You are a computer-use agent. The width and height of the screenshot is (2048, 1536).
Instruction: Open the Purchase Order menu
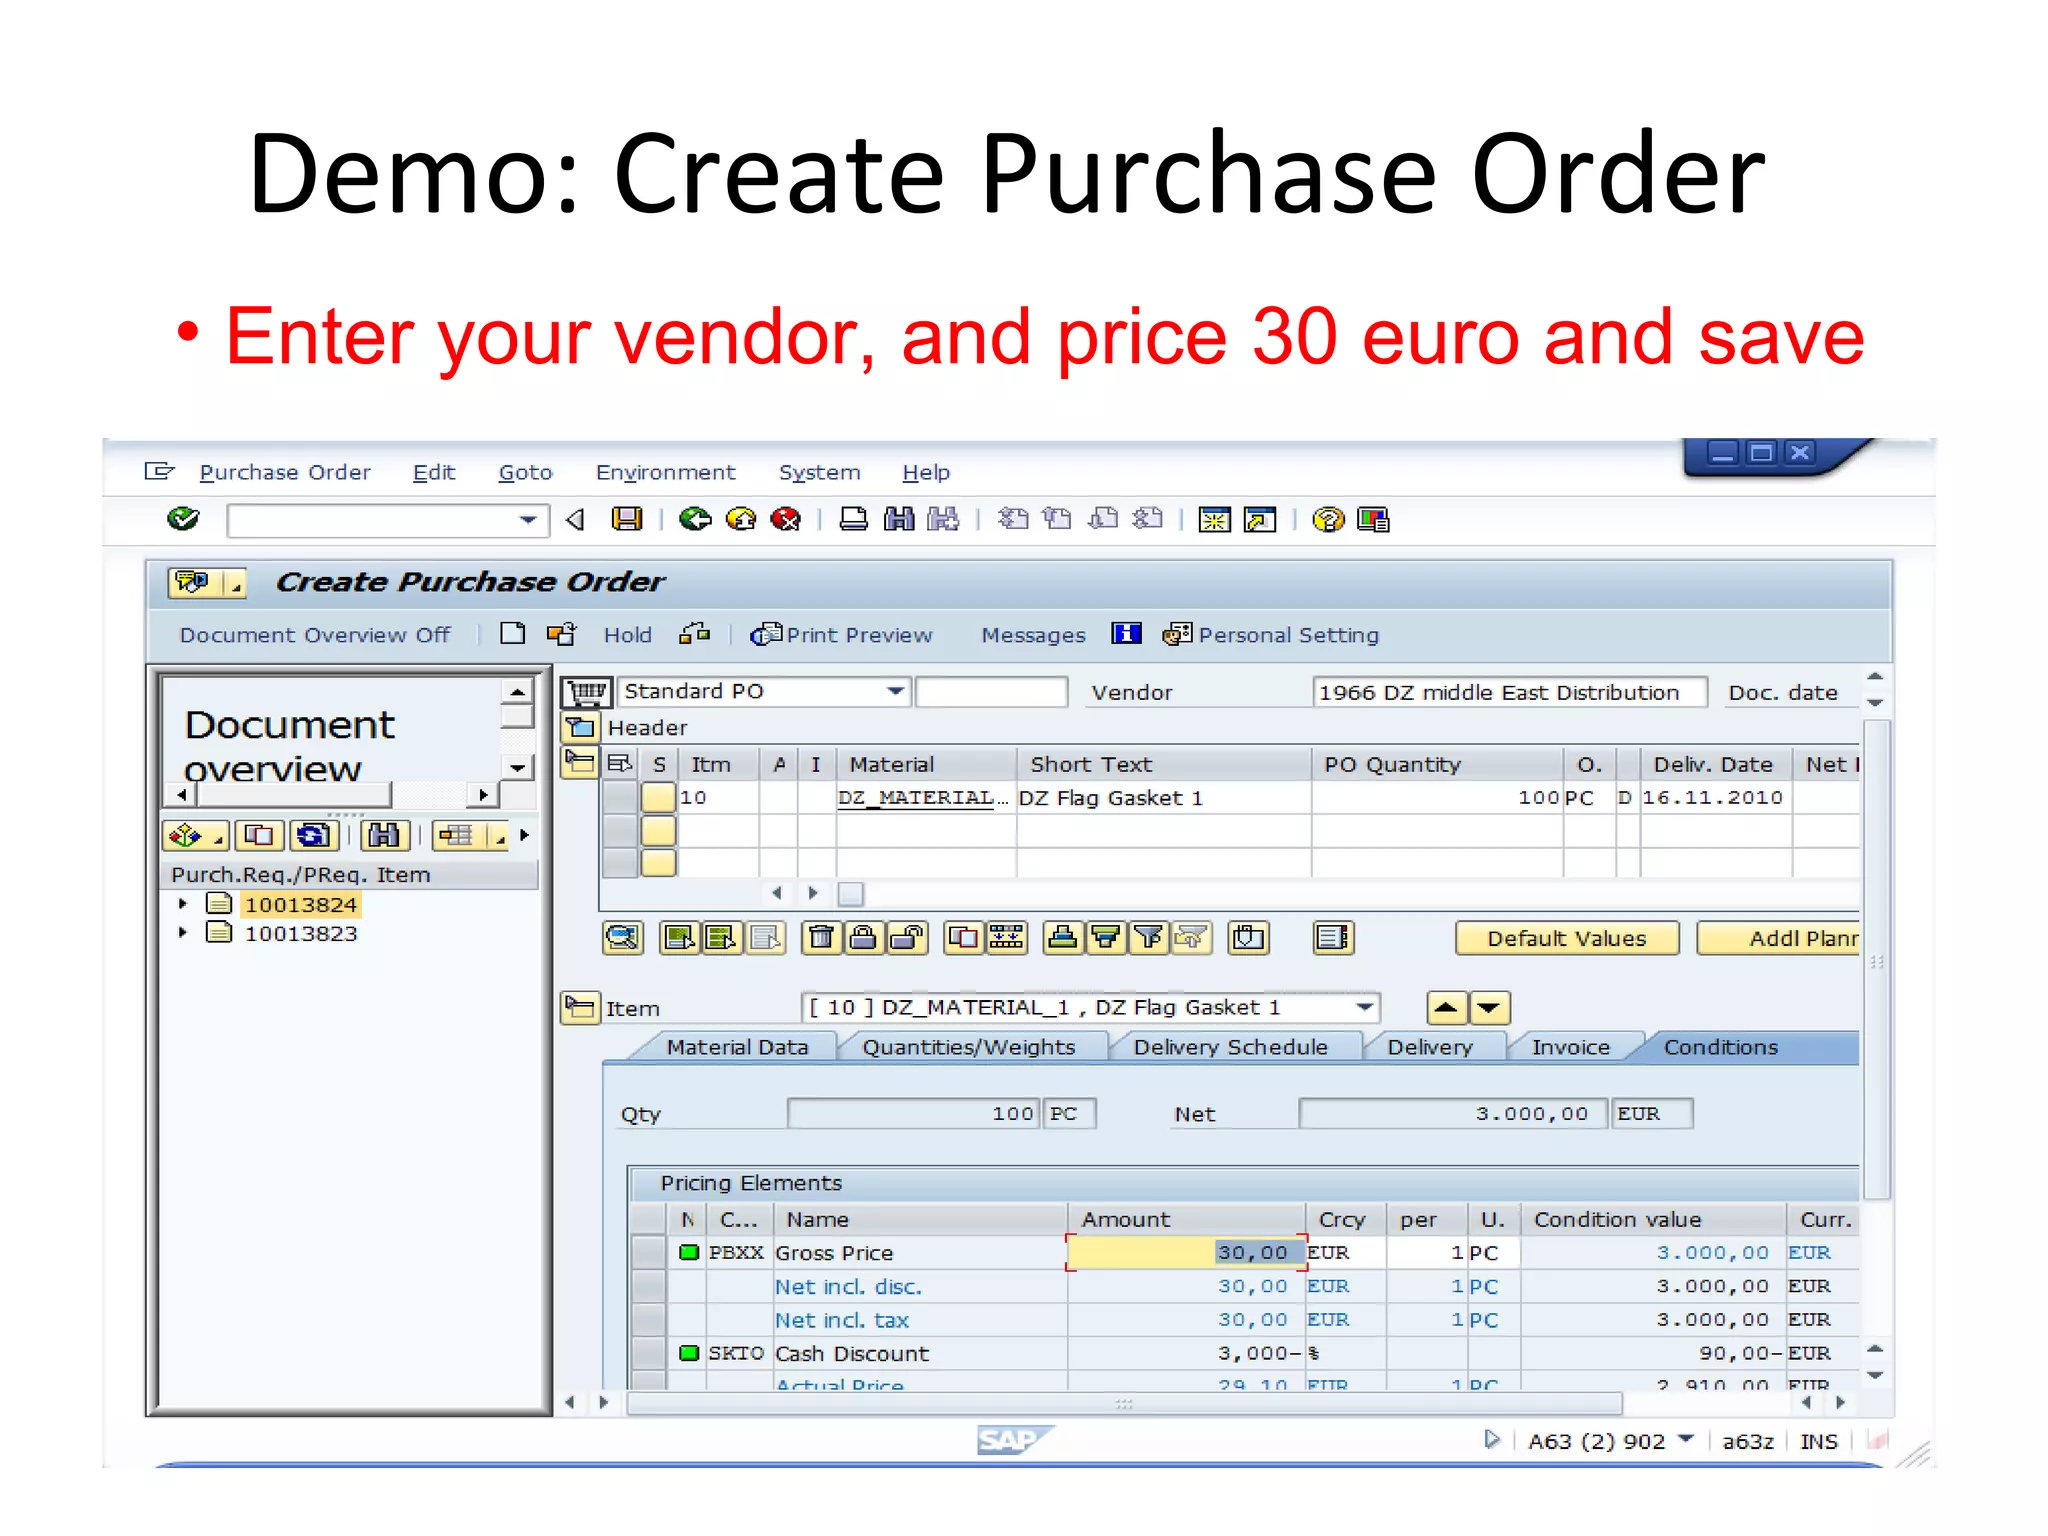point(285,472)
